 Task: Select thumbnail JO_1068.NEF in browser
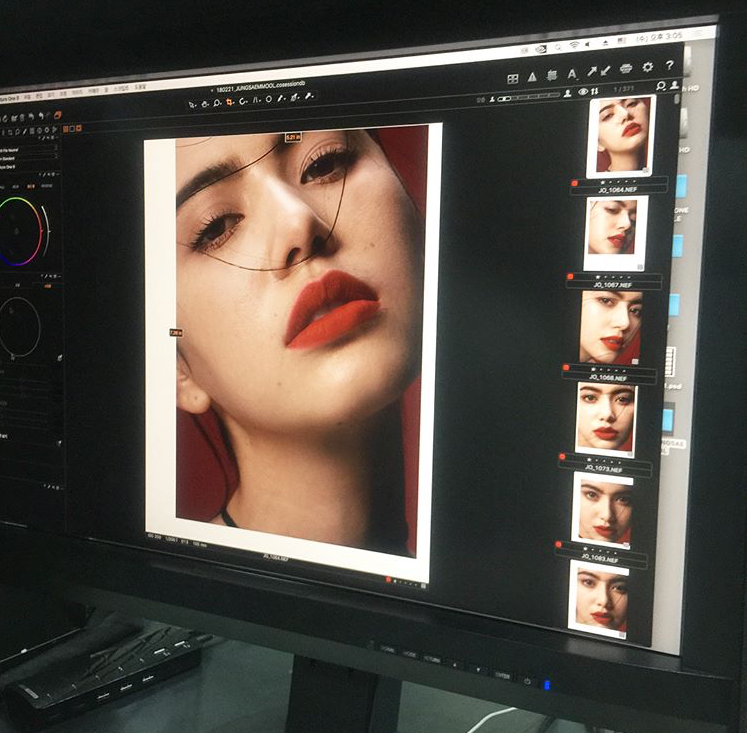(611, 328)
